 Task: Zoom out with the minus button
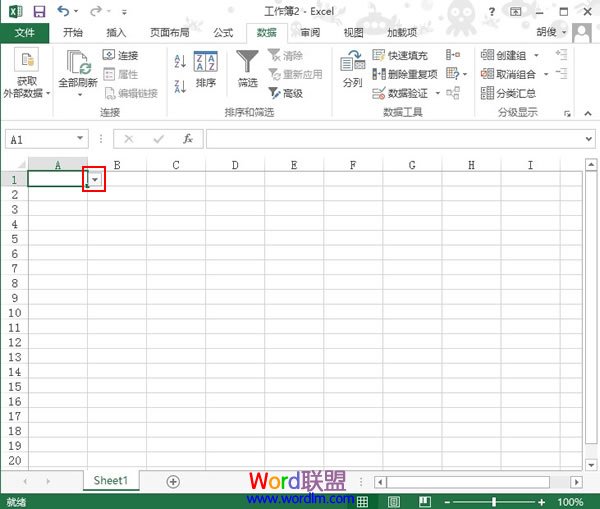click(x=447, y=502)
